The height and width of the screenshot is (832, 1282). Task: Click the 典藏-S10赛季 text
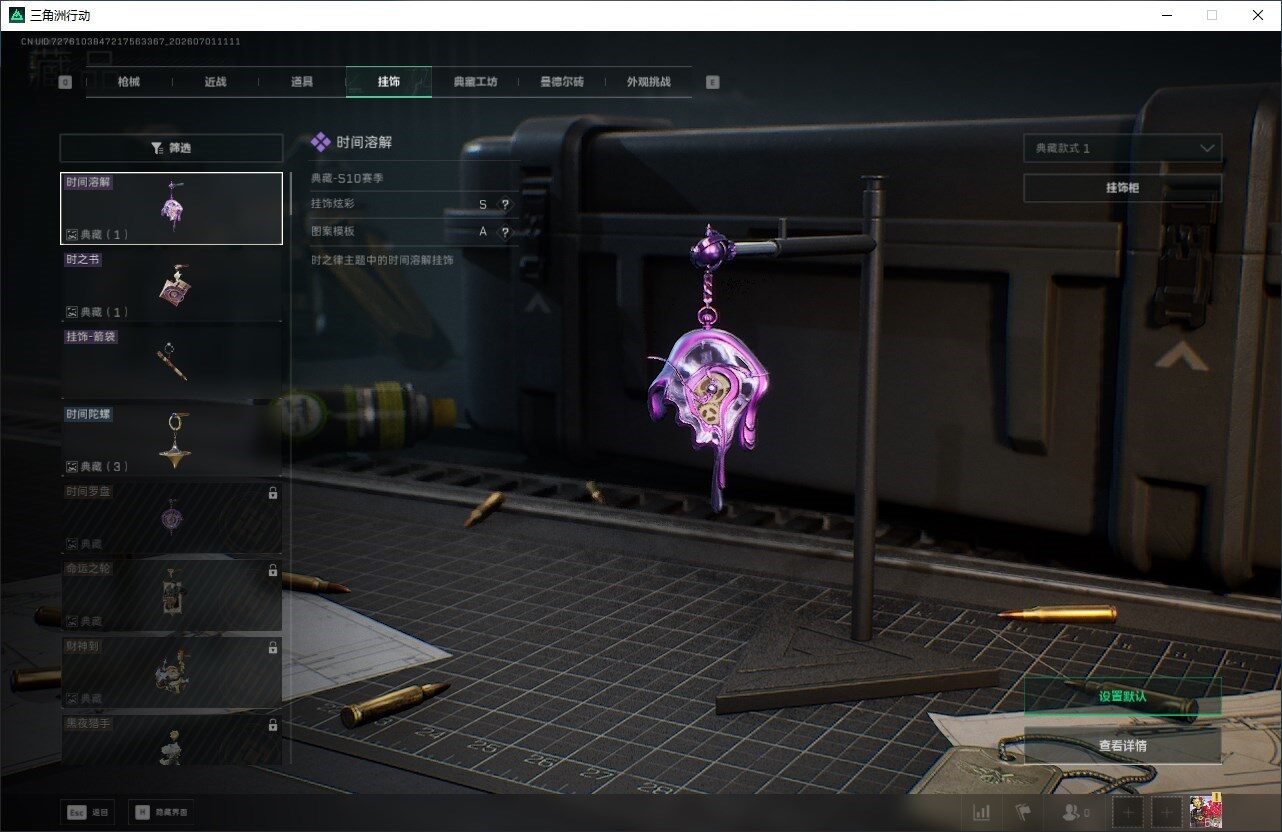tap(347, 178)
